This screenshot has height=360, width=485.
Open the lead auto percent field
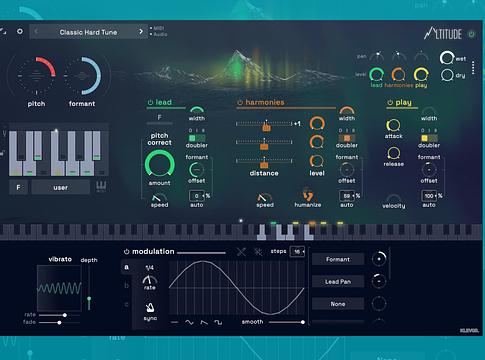pyautogui.click(x=197, y=196)
